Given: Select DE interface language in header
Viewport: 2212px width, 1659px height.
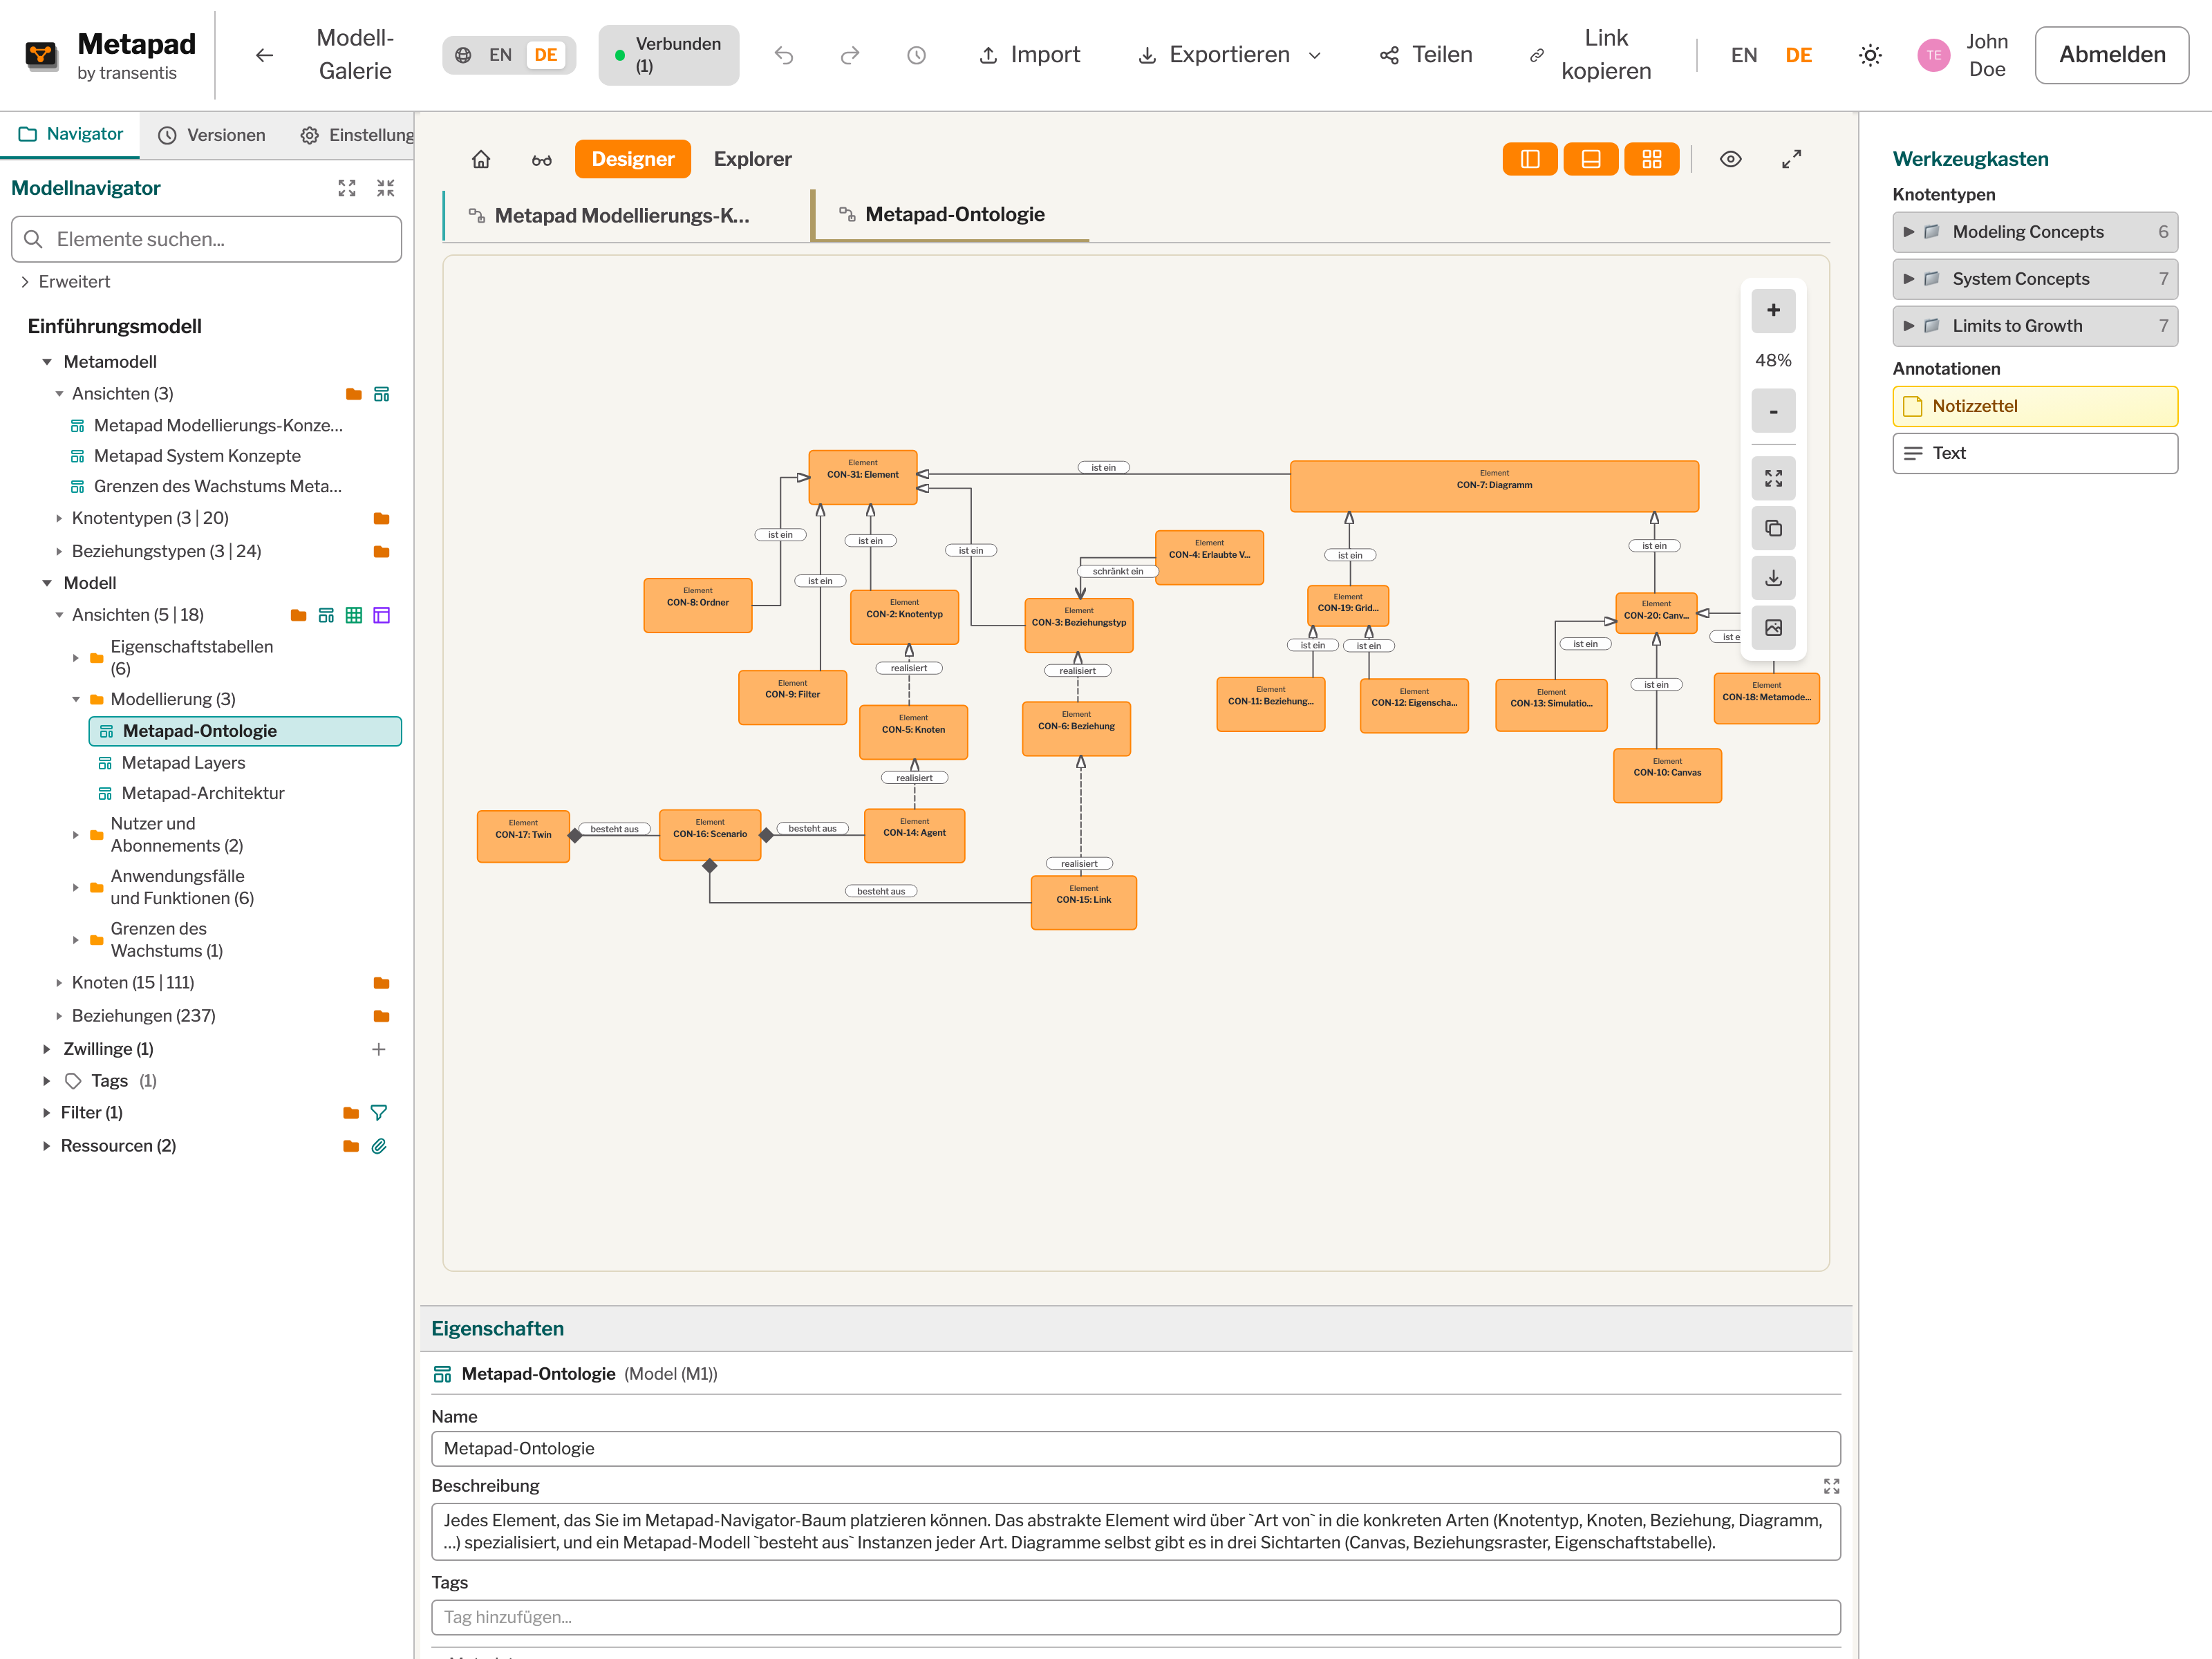Looking at the screenshot, I should [1798, 55].
